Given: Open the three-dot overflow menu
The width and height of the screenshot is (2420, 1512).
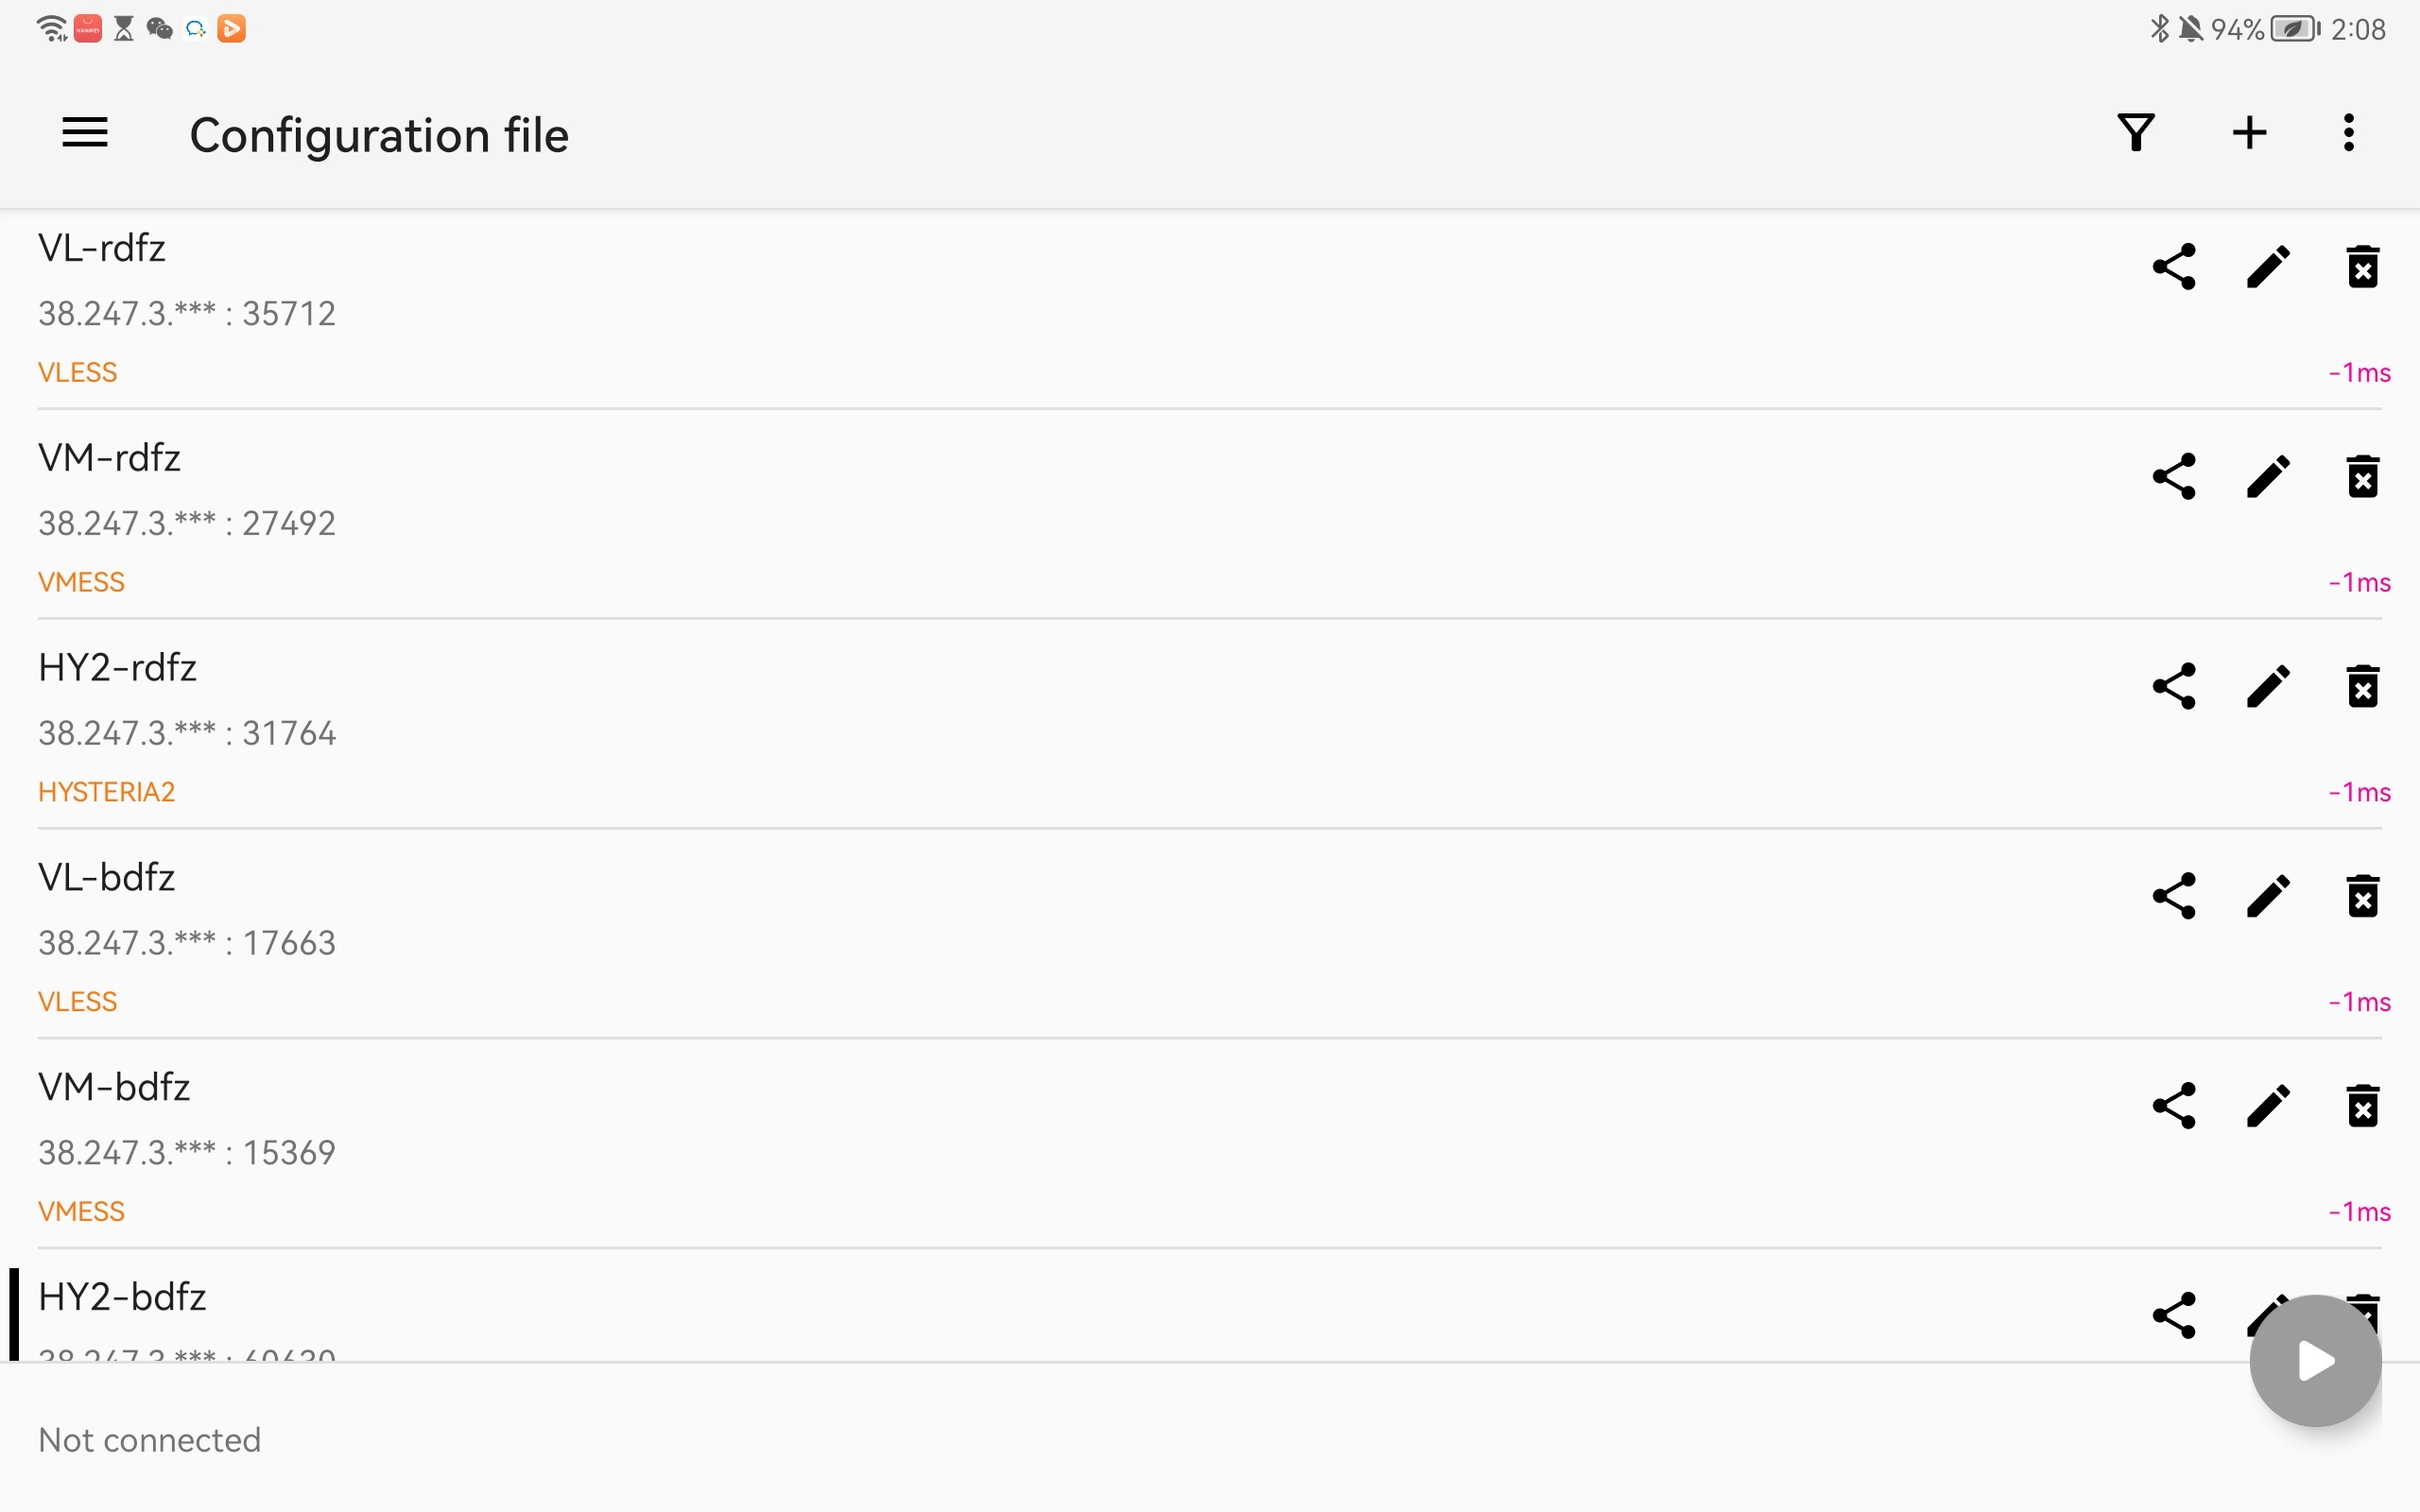Looking at the screenshot, I should pyautogui.click(x=2349, y=133).
